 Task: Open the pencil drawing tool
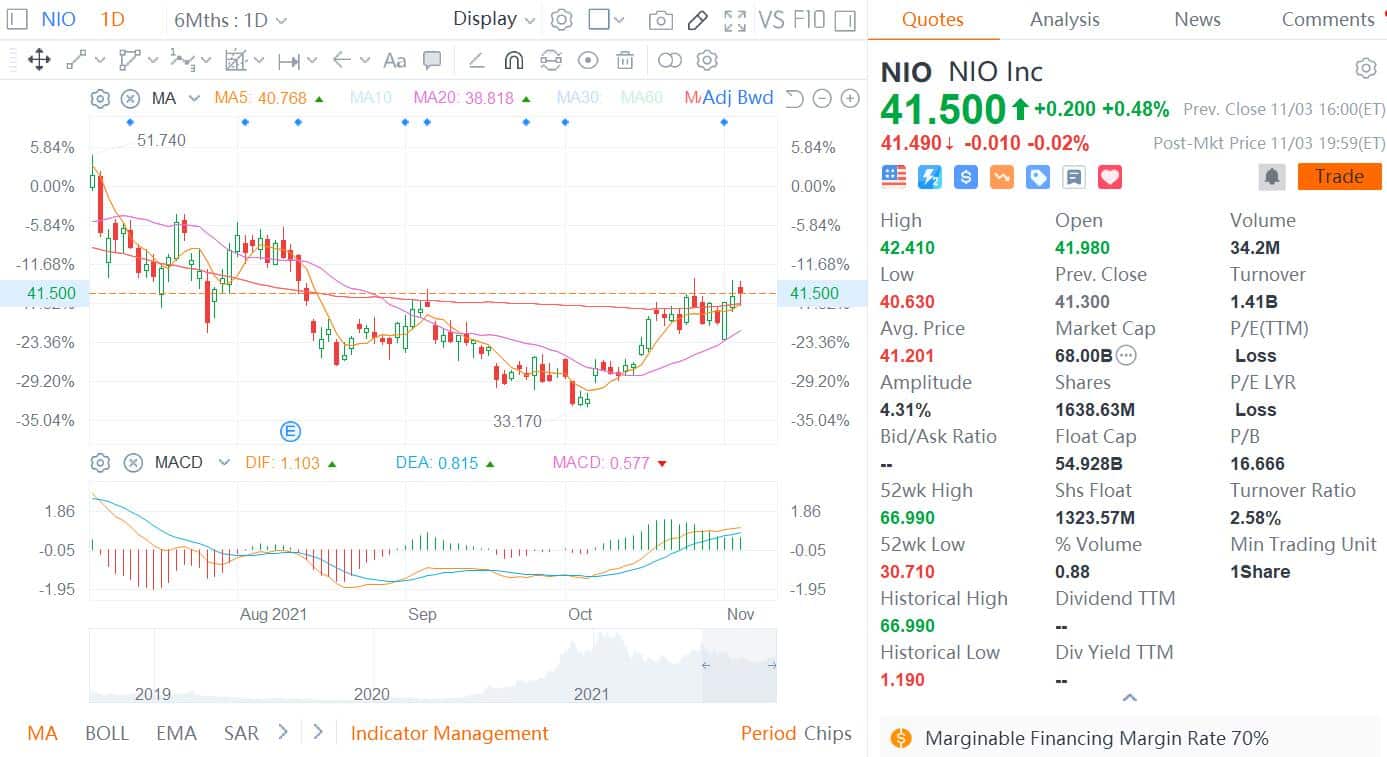click(x=697, y=18)
